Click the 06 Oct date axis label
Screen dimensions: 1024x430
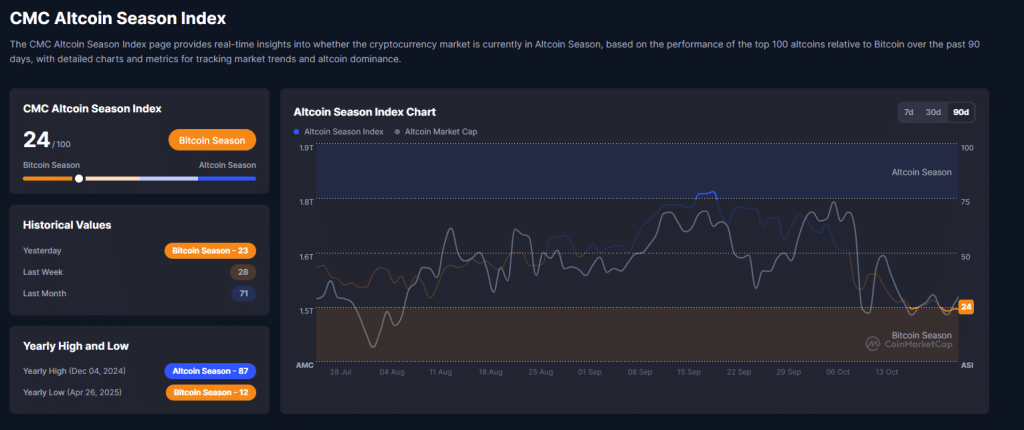point(837,372)
